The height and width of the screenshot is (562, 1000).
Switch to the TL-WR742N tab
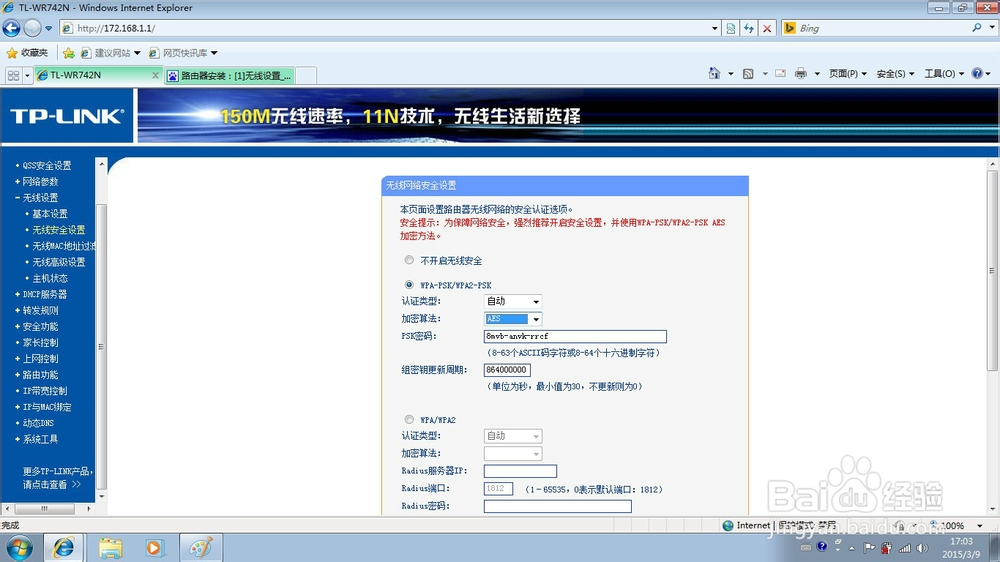[99, 75]
